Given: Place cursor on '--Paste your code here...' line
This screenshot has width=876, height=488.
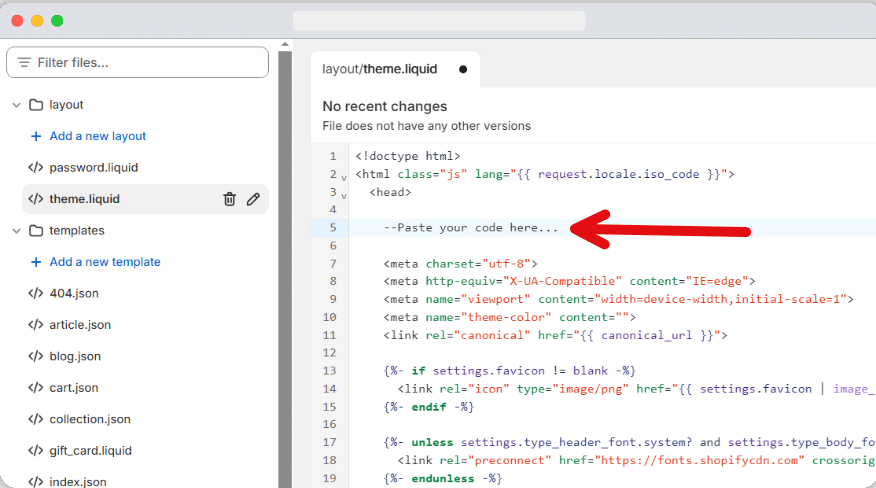Looking at the screenshot, I should 470,228.
